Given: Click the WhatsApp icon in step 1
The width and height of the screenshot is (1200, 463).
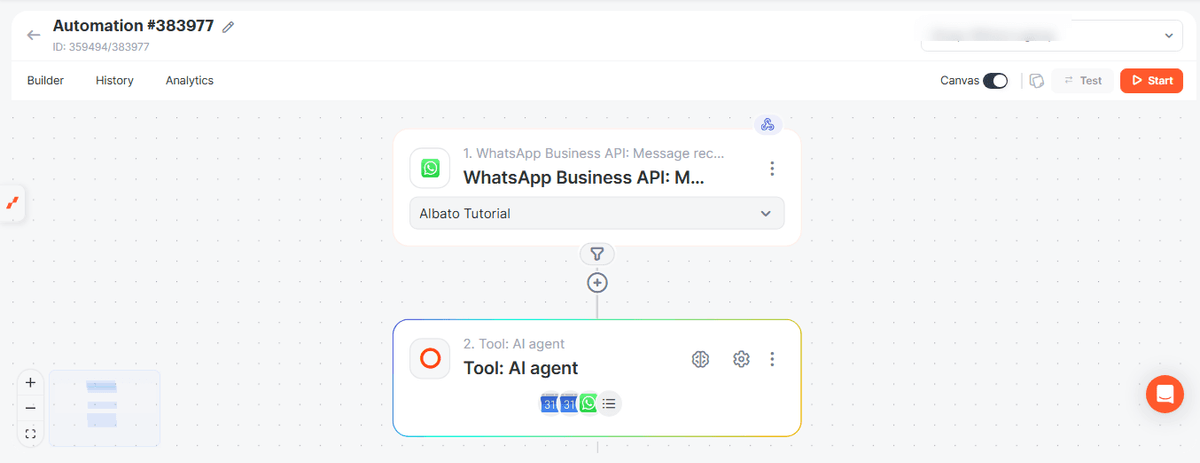Looking at the screenshot, I should [x=430, y=168].
